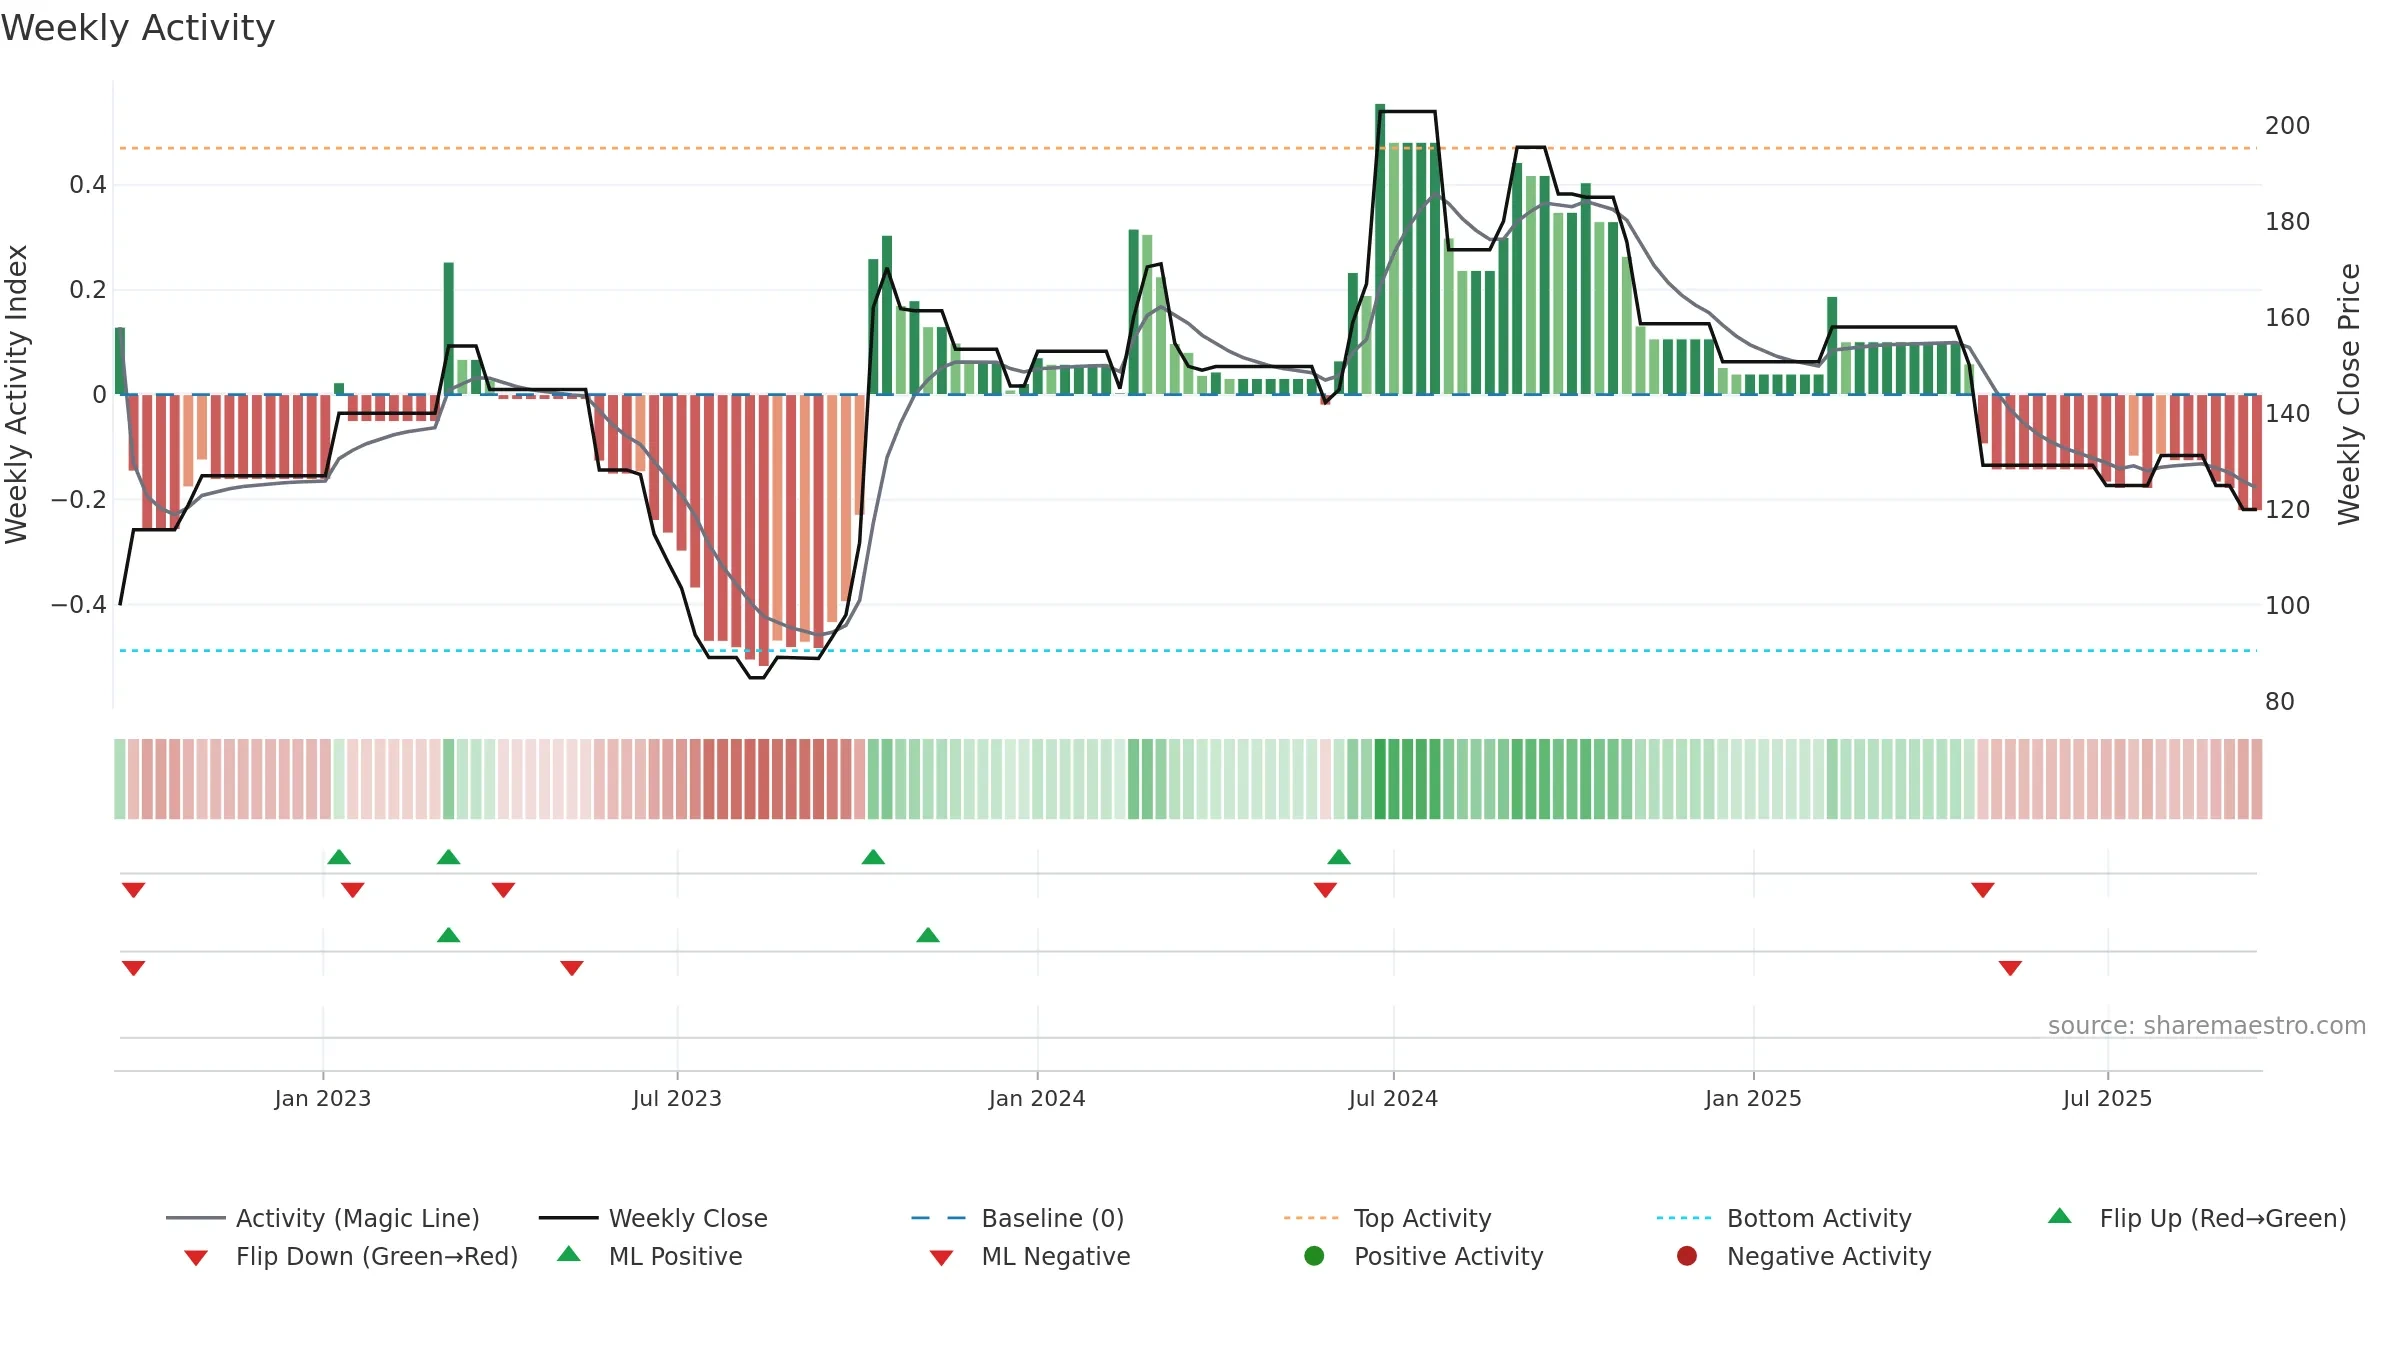Click the tallest green activity bar near Jul 2024
2400x1350 pixels.
[1380, 249]
